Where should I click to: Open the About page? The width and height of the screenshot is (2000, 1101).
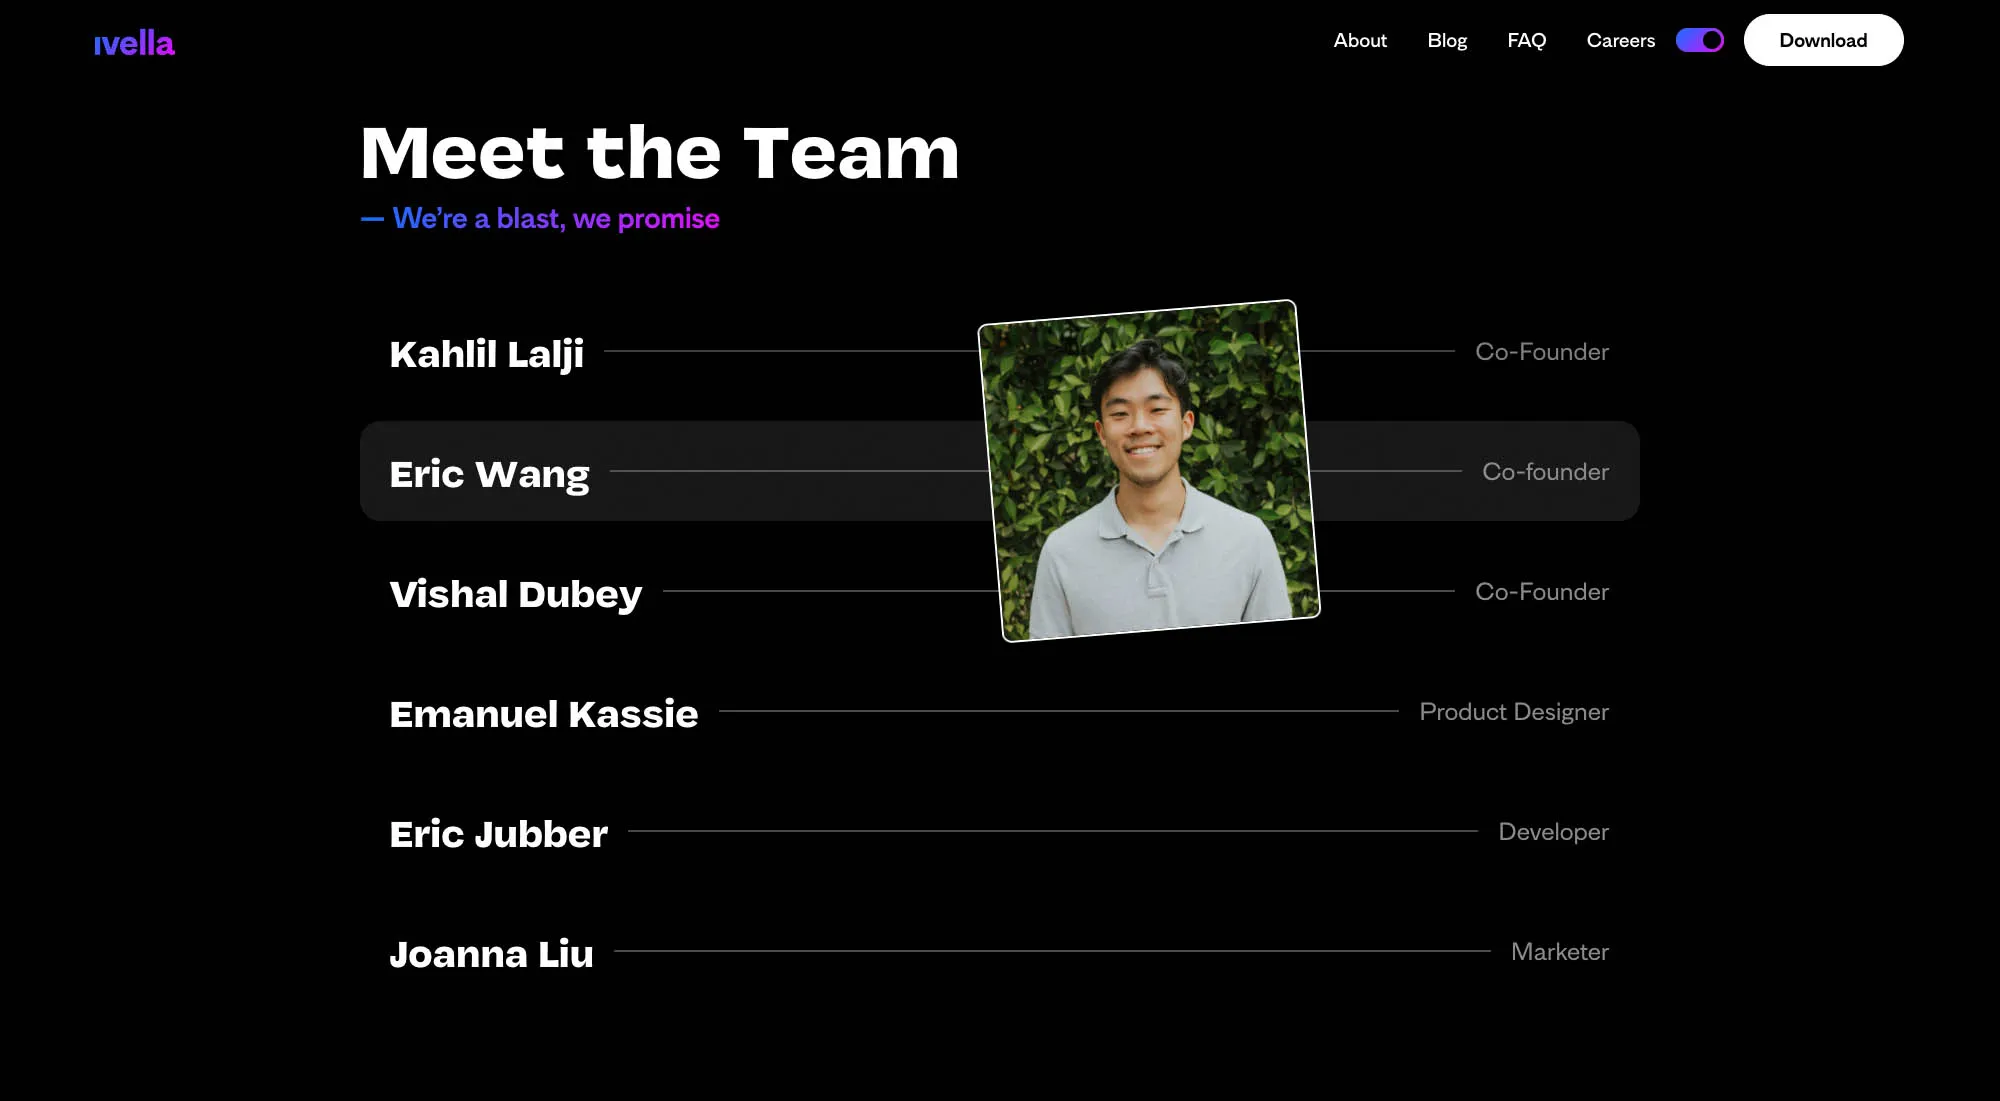pyautogui.click(x=1360, y=40)
